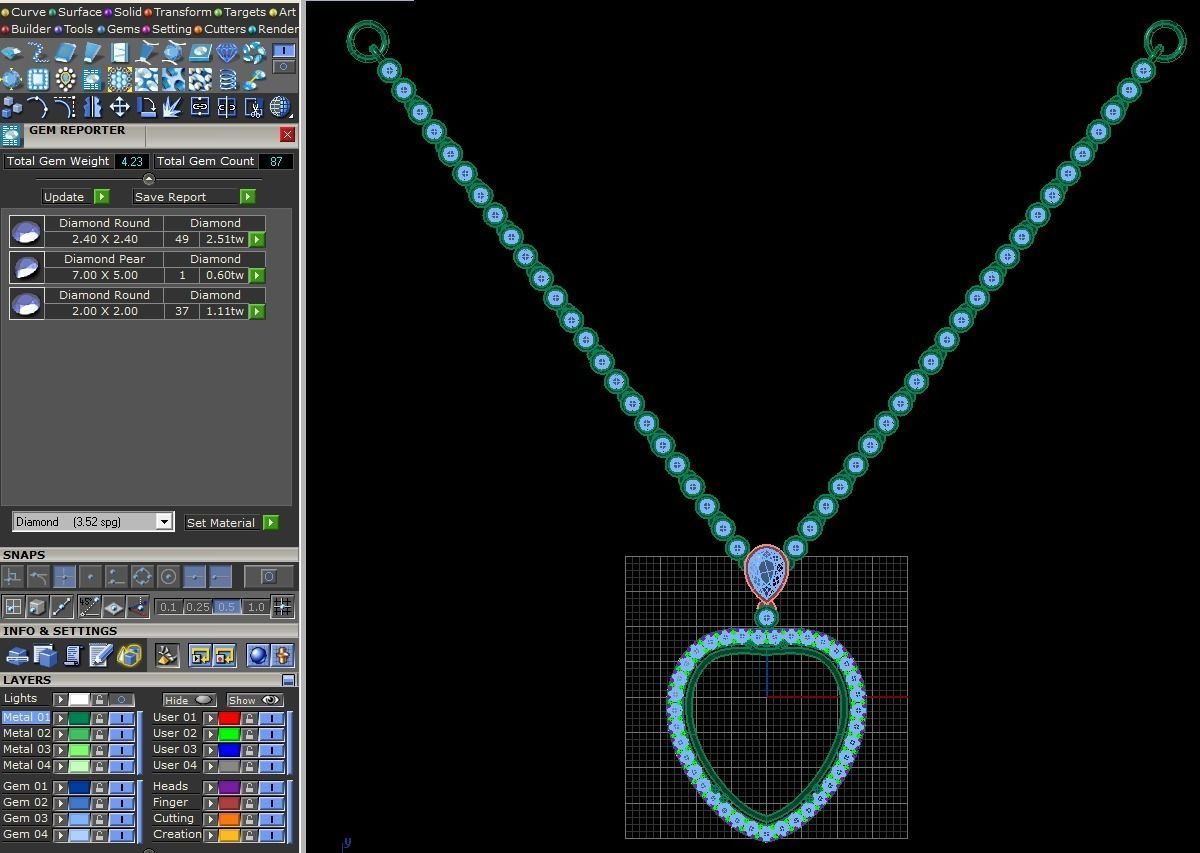Collapse the Gem Reporter panel with round arrow
Image resolution: width=1200 pixels, height=853 pixels.
coord(149,180)
